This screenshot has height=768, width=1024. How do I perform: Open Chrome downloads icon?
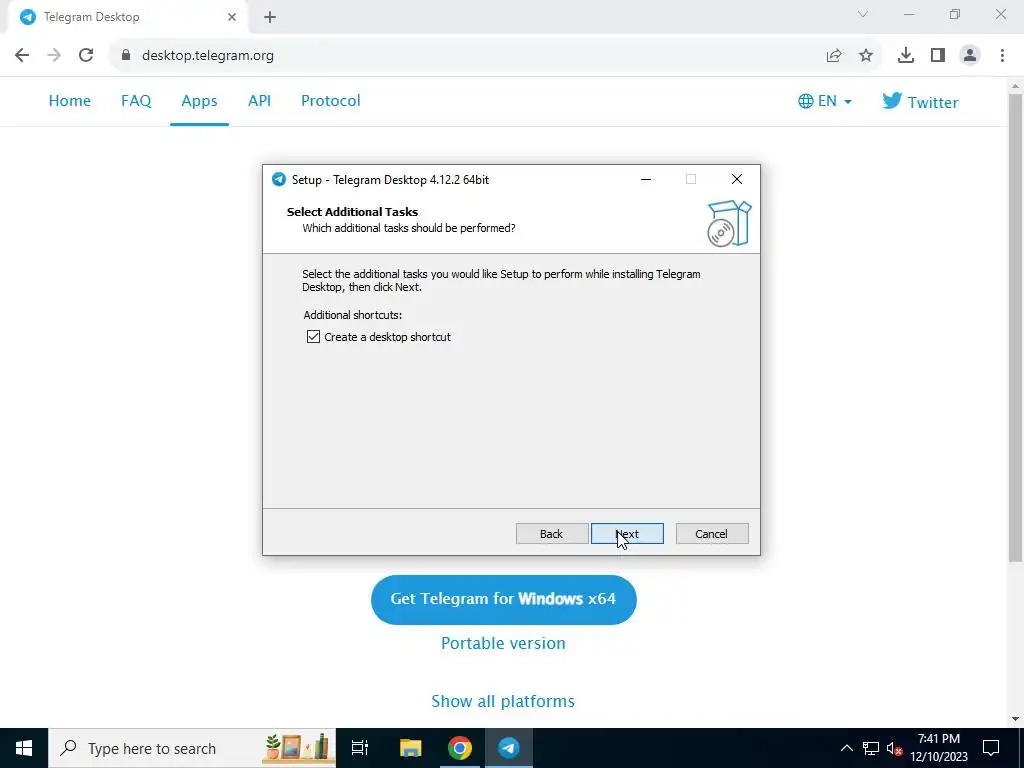pos(906,56)
